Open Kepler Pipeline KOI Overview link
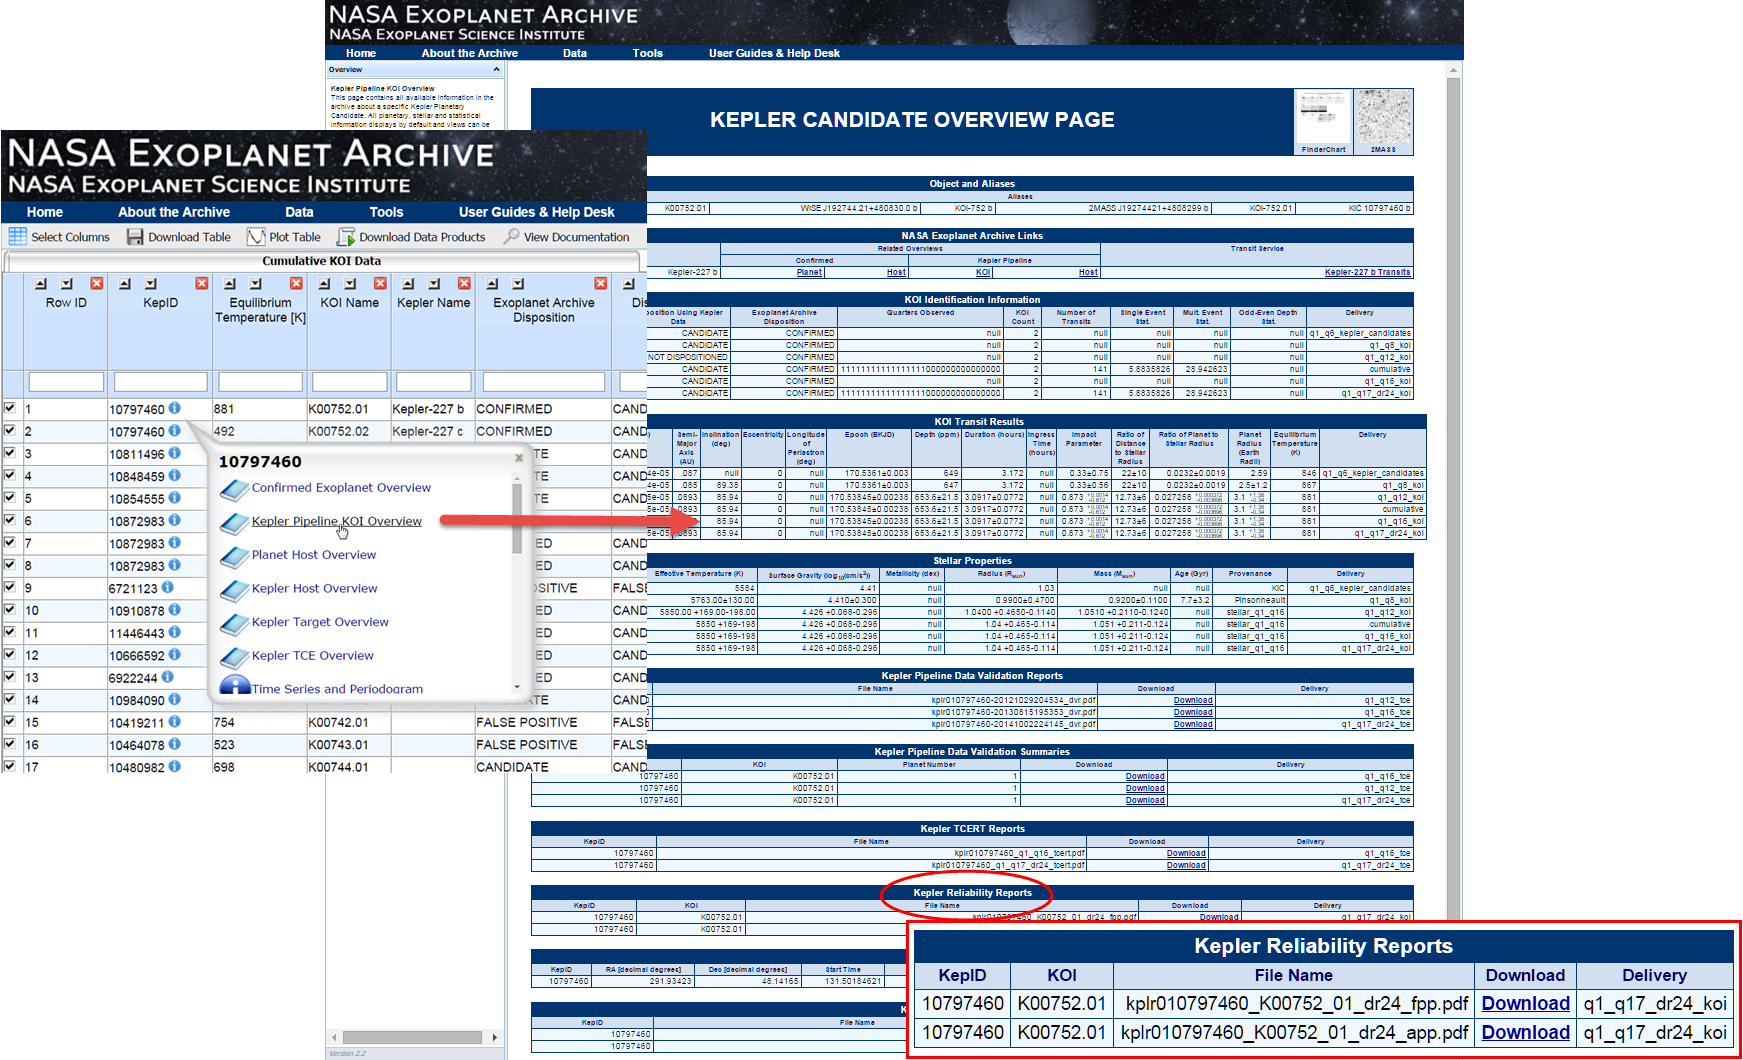The height and width of the screenshot is (1060, 1743). coord(337,521)
